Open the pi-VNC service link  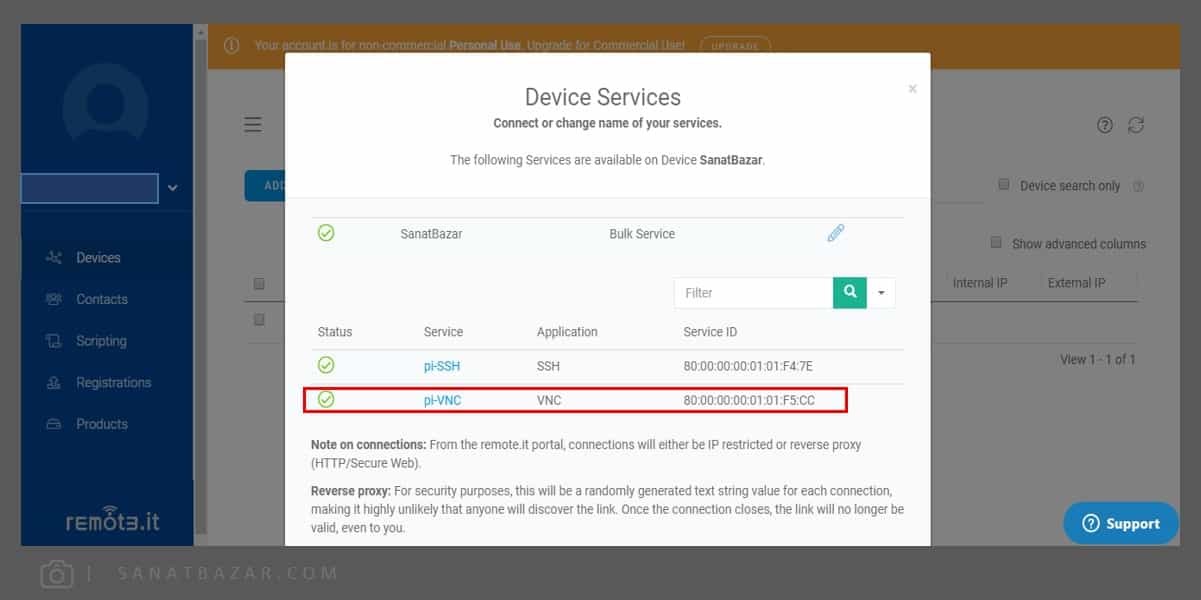pyautogui.click(x=442, y=400)
